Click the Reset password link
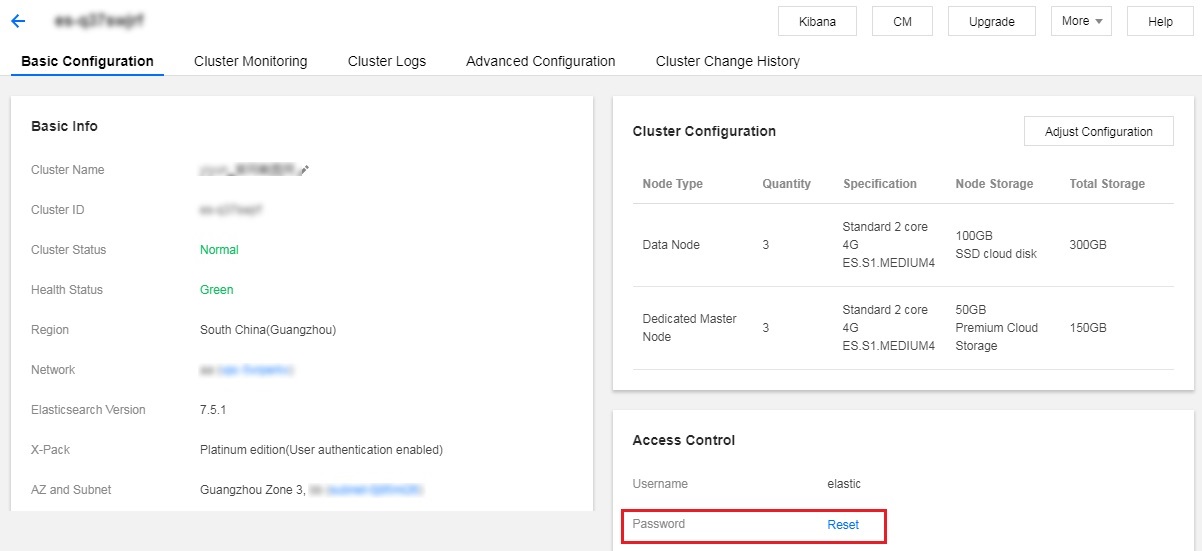 coord(843,524)
